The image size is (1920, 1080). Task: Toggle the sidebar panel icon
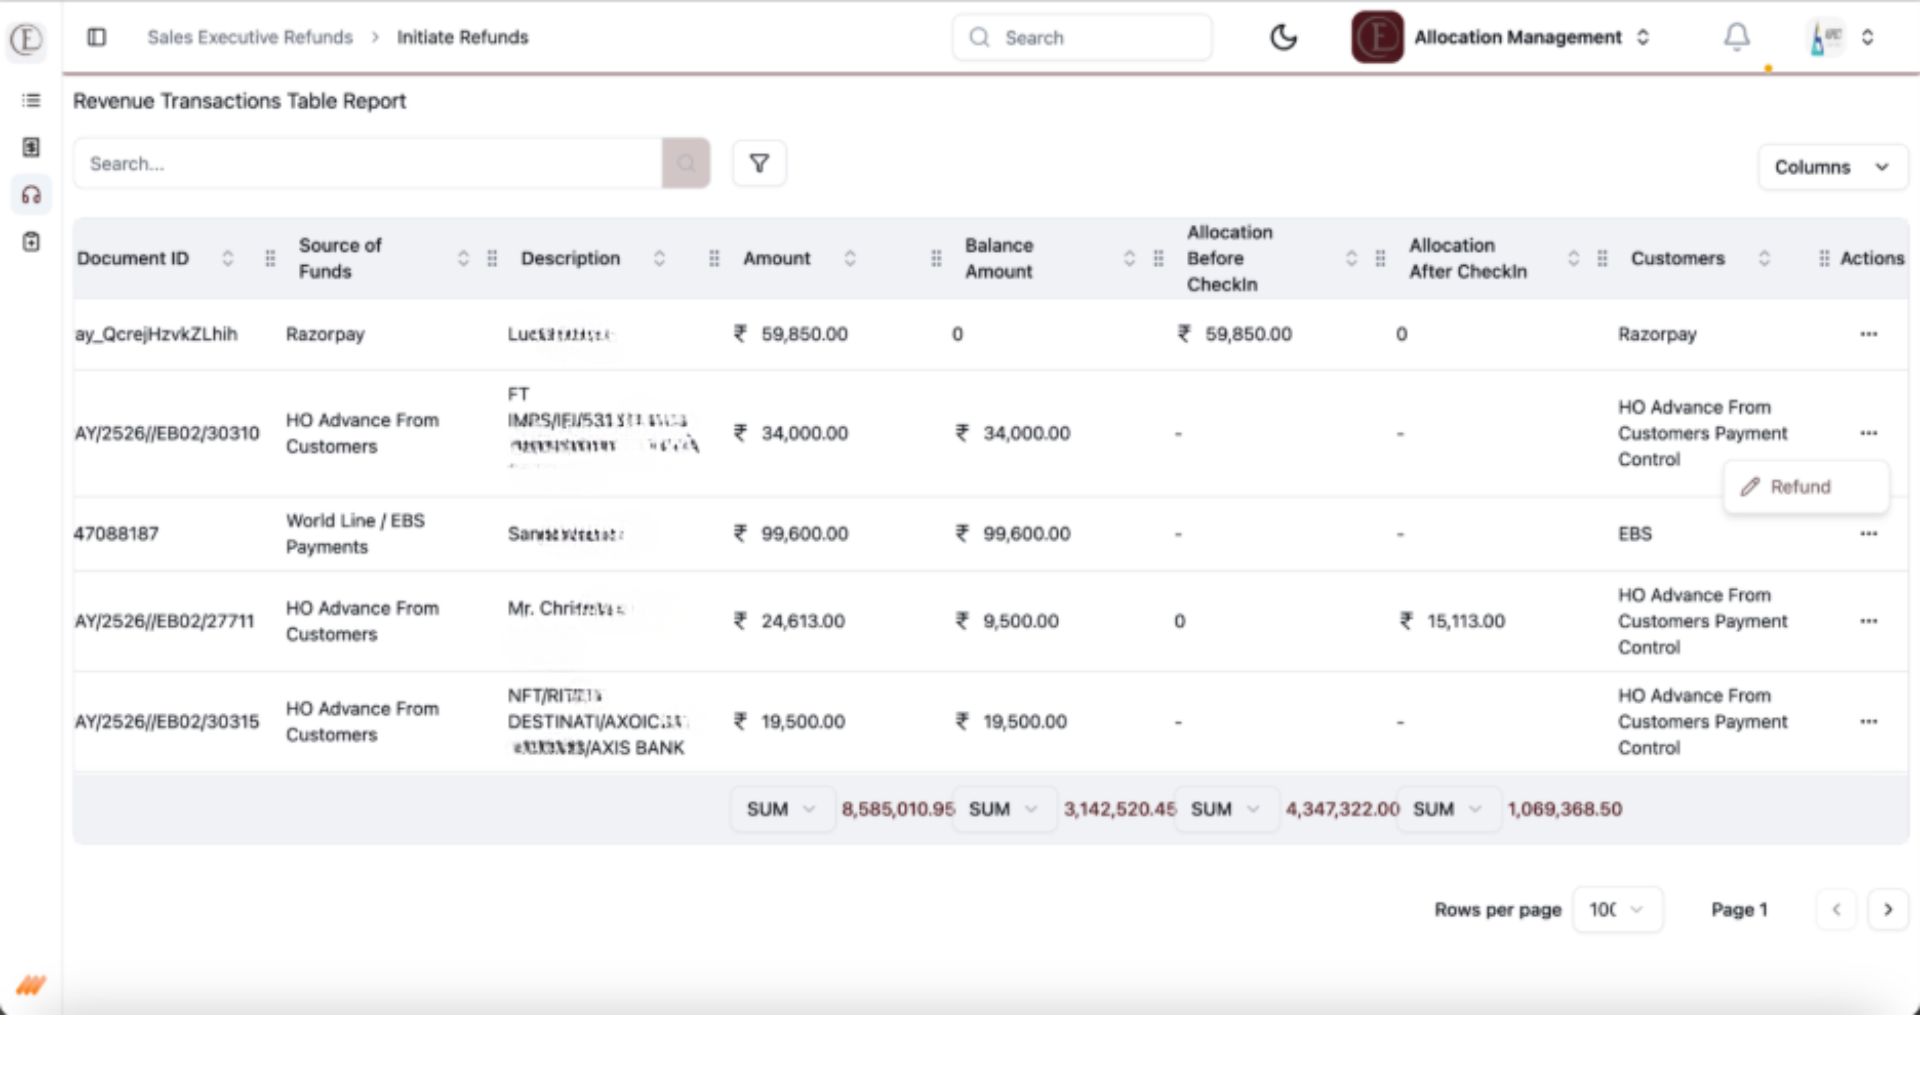97,37
